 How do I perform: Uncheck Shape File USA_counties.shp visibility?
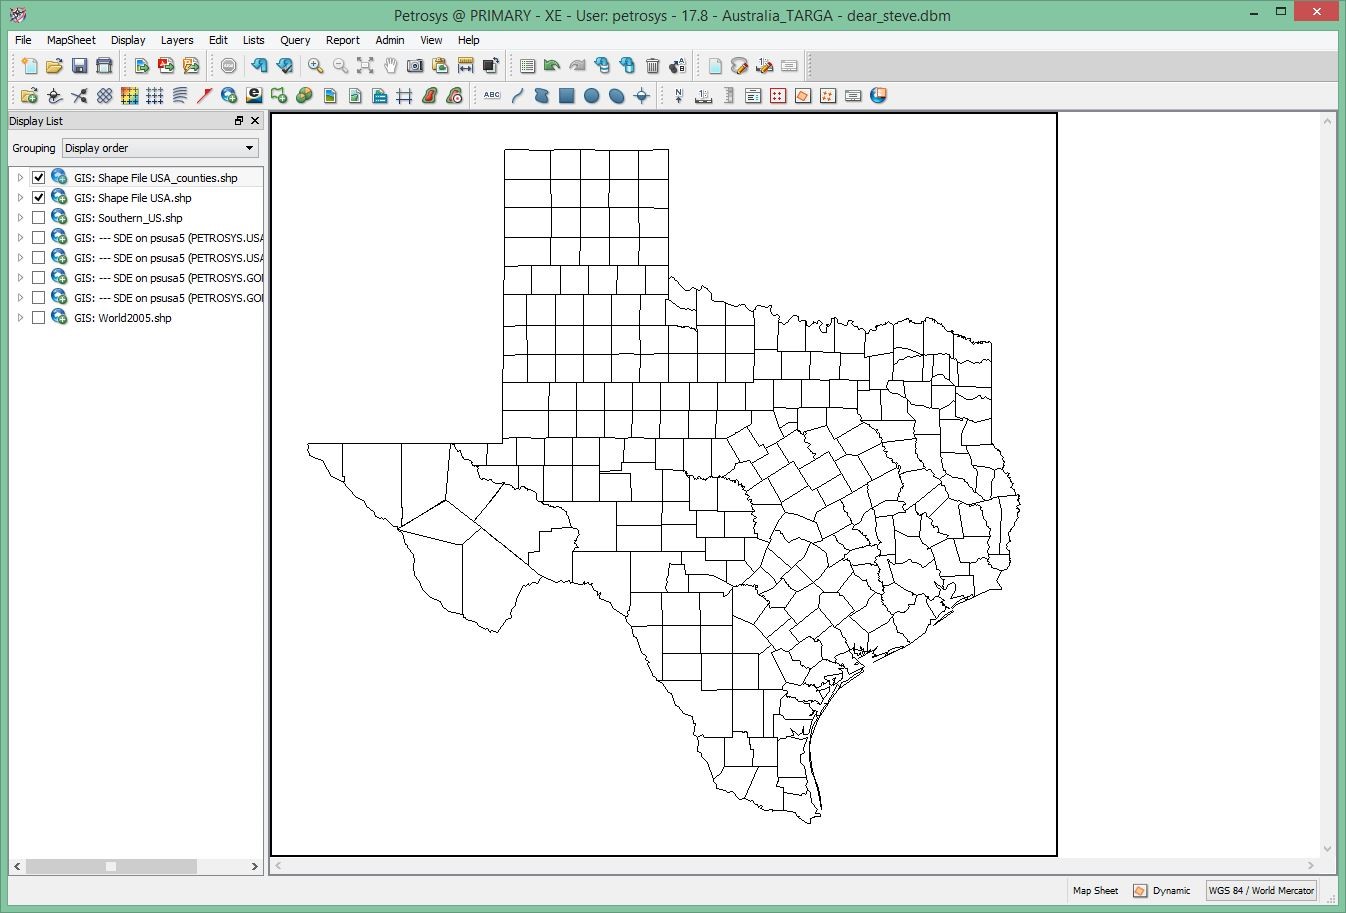click(38, 176)
